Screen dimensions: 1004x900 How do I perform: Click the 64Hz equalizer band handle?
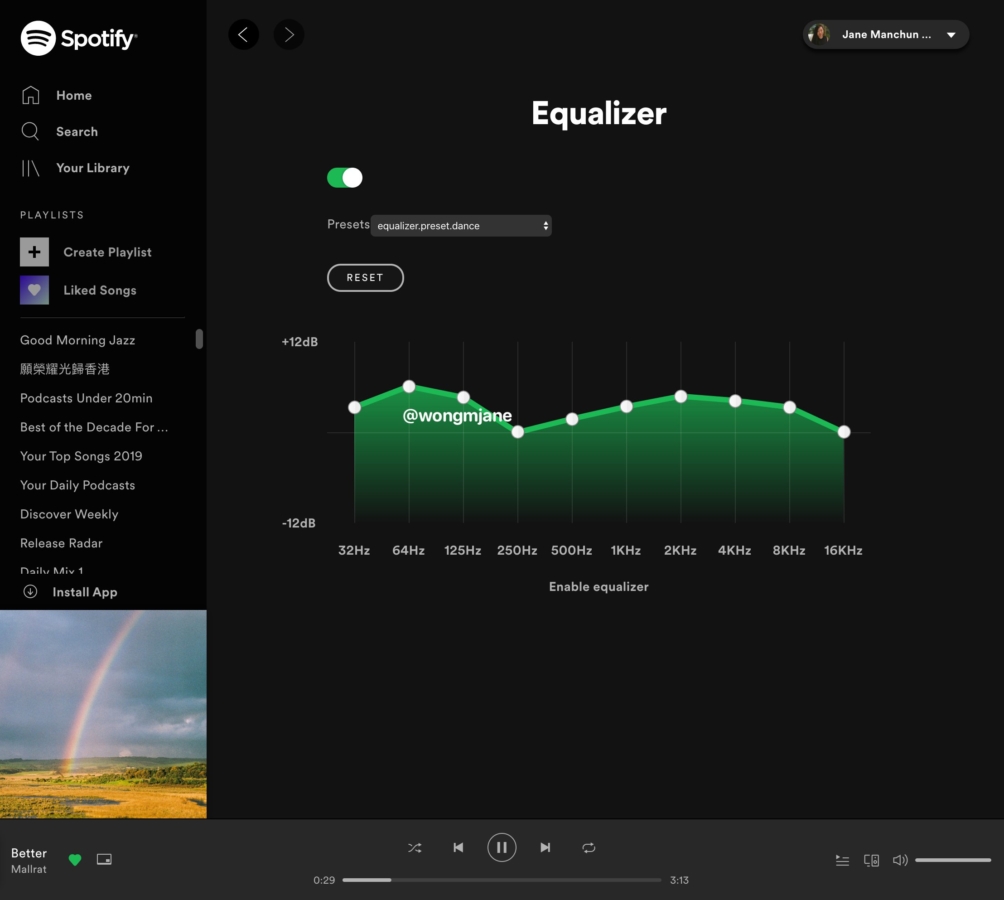coord(409,386)
